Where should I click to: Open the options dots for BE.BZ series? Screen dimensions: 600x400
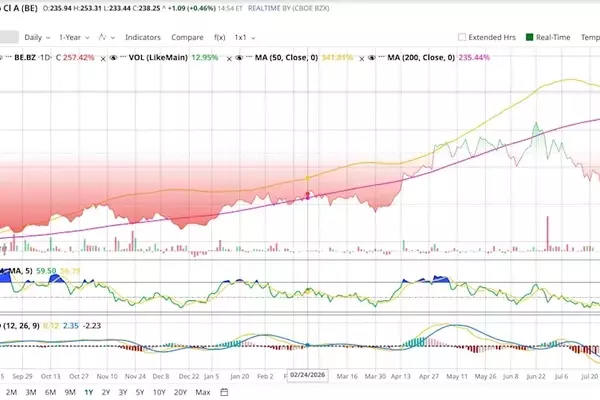[x=8, y=57]
